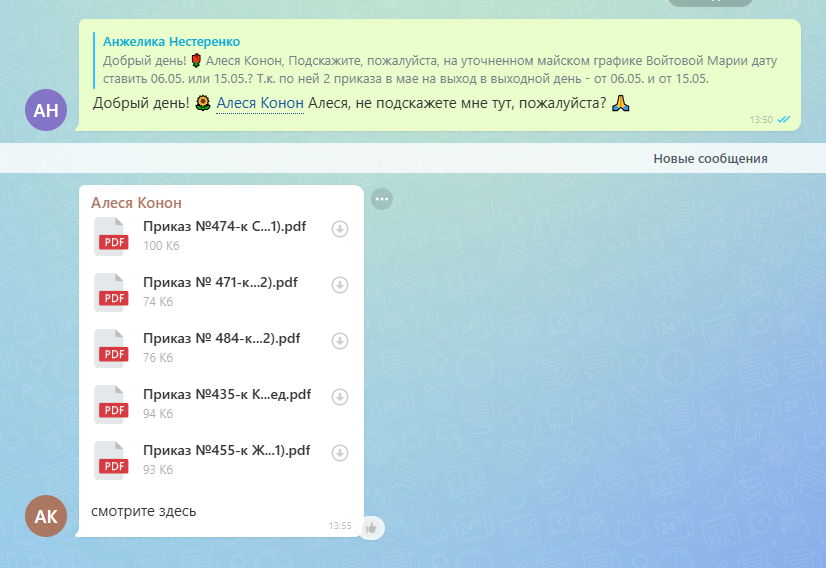826x568 pixels.
Task: Download Приказ №474-к С...1).pdf file
Action: [340, 229]
